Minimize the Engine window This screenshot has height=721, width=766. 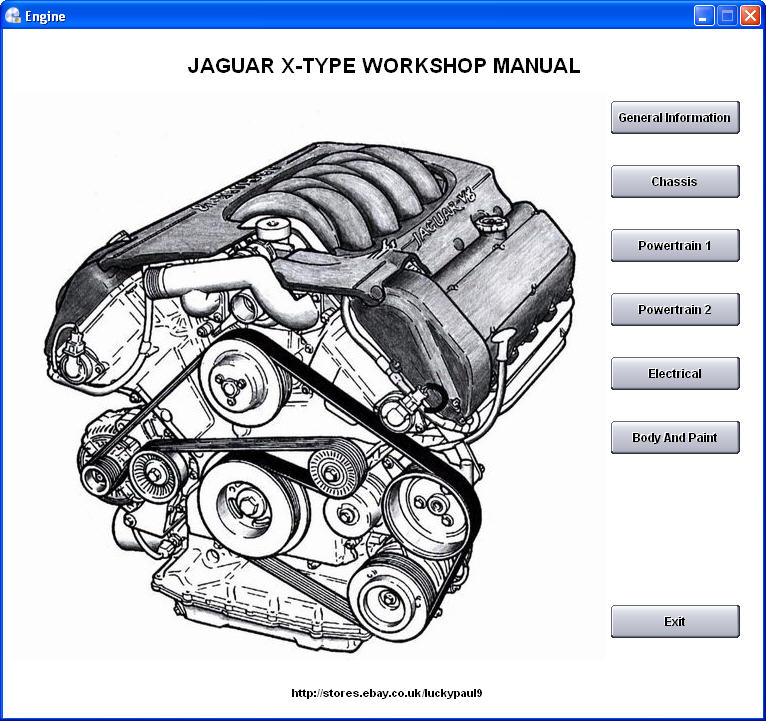(704, 16)
